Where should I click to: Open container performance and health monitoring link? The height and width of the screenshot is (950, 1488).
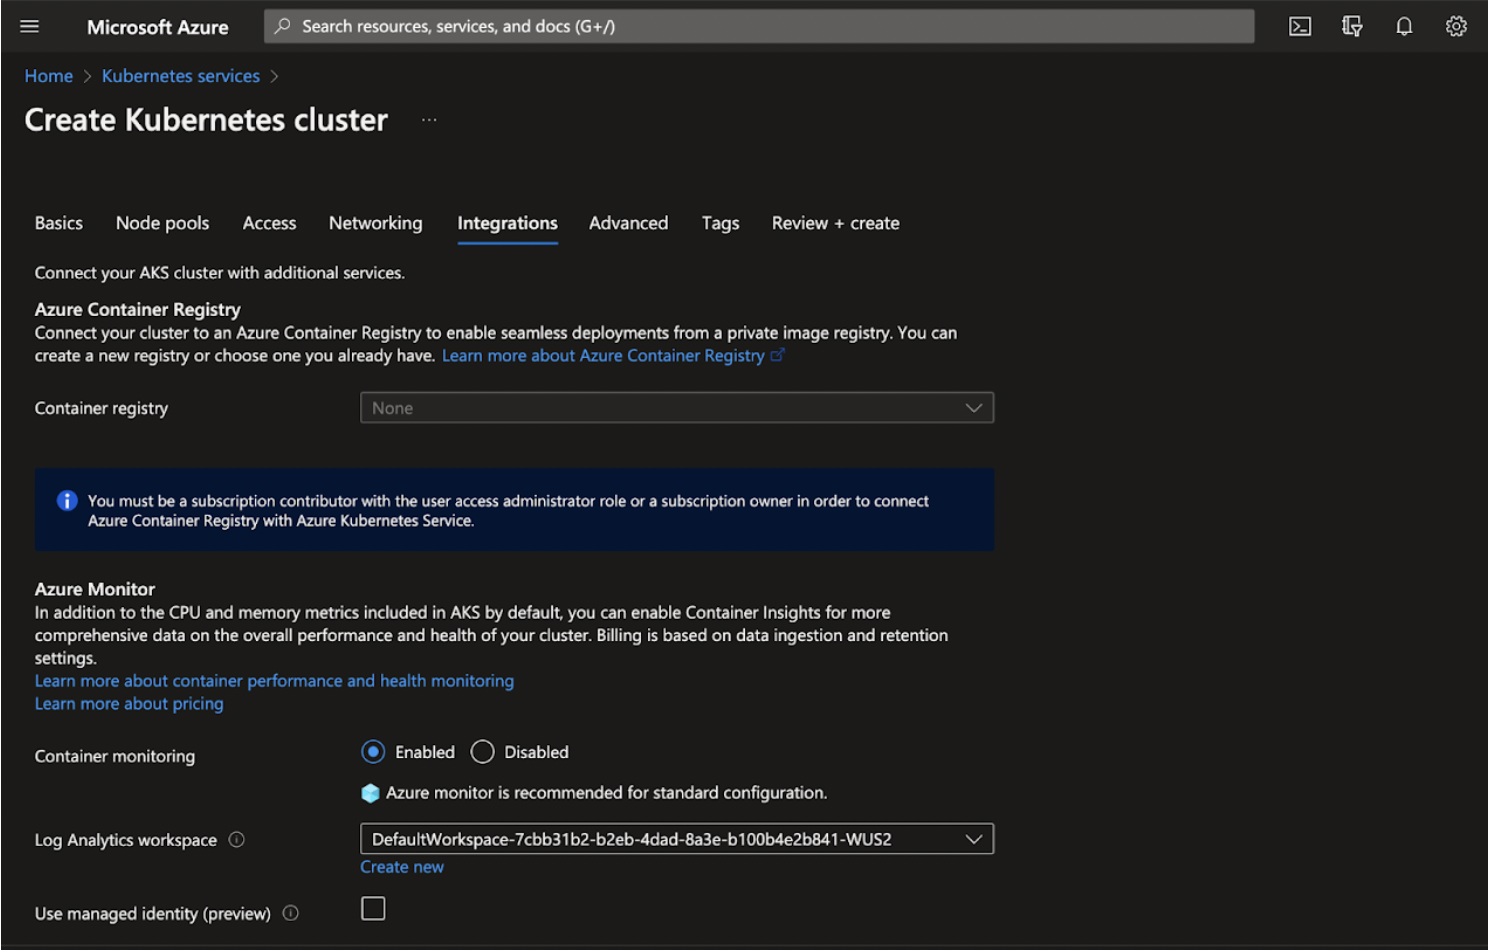tap(274, 681)
